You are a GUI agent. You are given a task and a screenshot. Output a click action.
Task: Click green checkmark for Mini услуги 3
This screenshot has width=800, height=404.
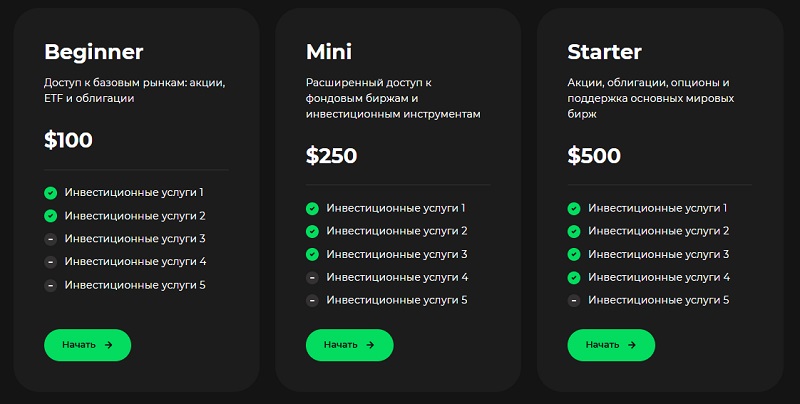312,254
